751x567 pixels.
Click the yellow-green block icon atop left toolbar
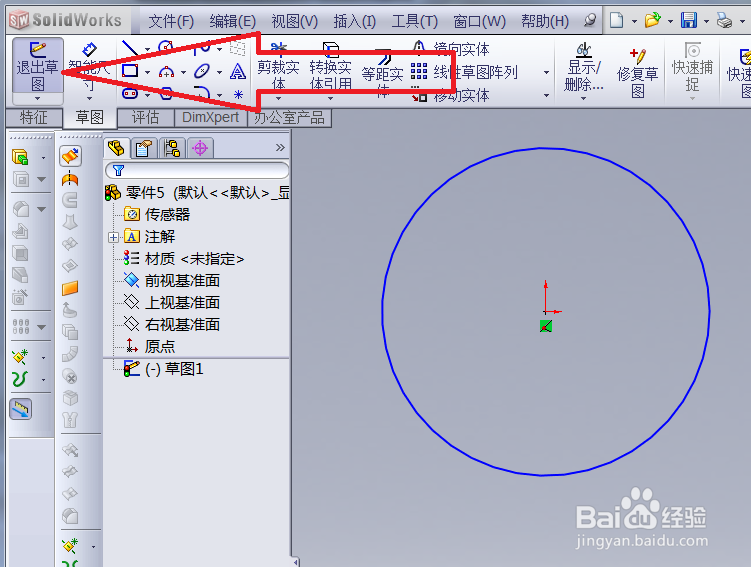point(20,157)
